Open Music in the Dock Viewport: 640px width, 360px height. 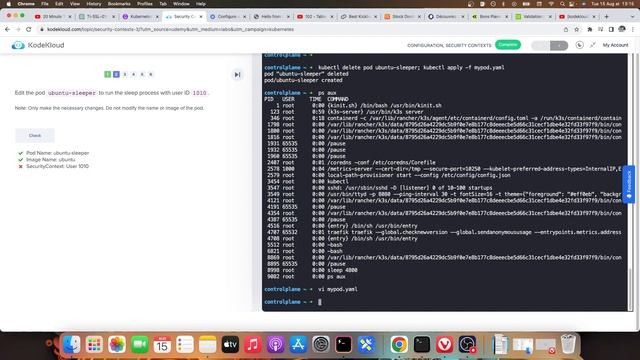click(253, 345)
